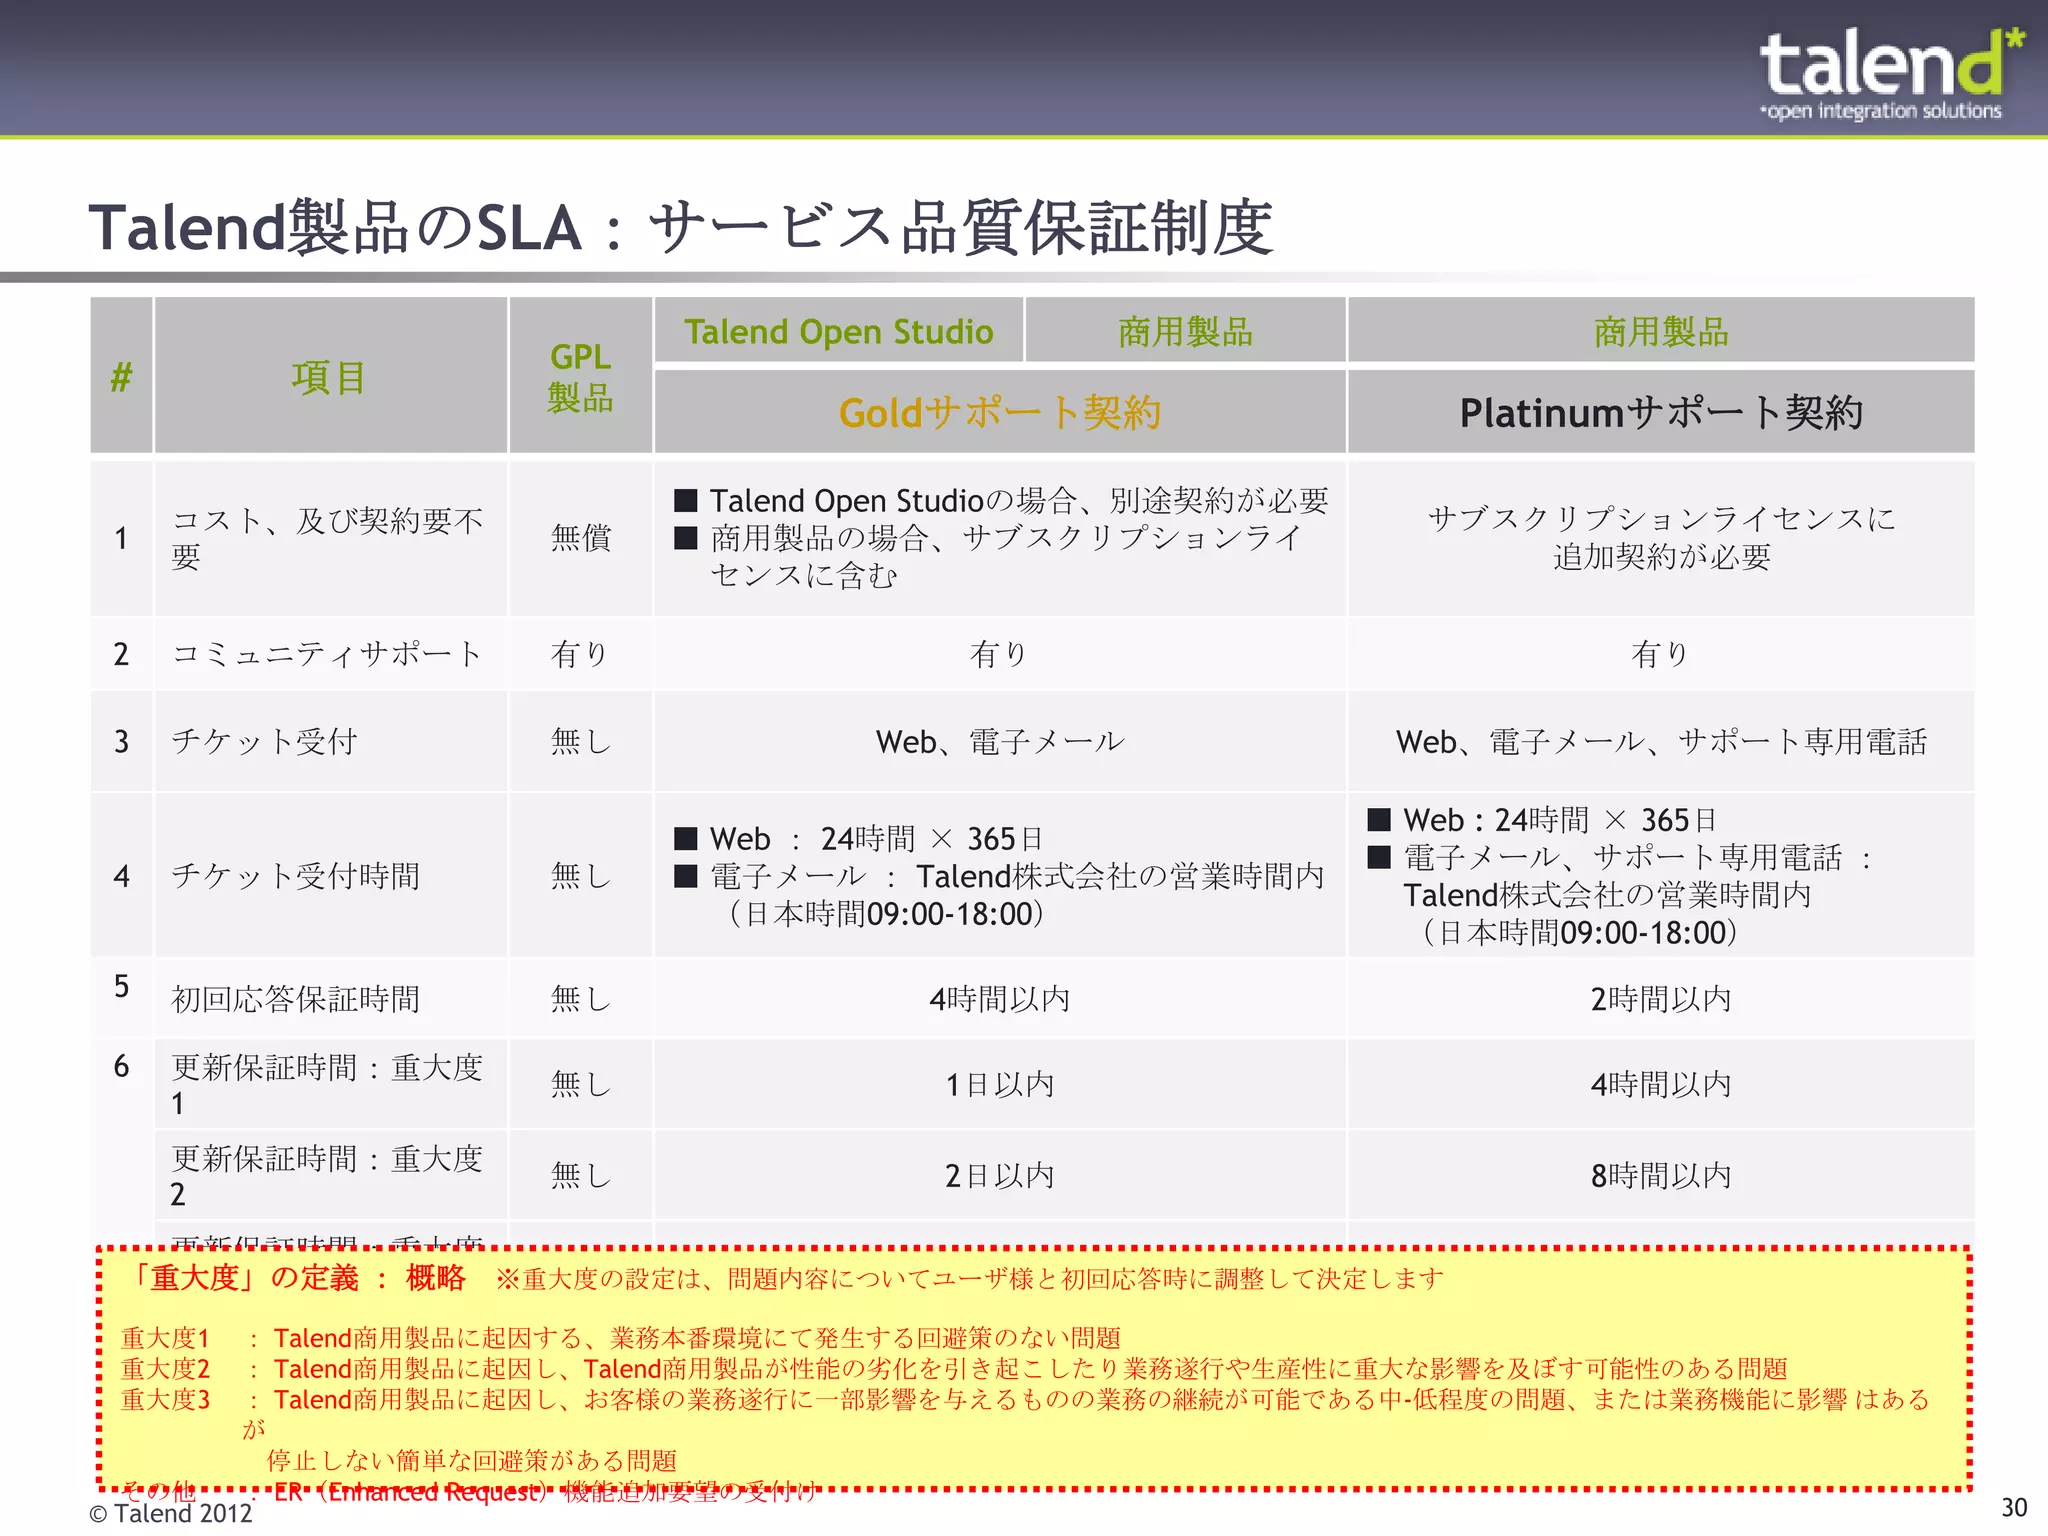Click '*open integration solutions' tagline

1881,111
